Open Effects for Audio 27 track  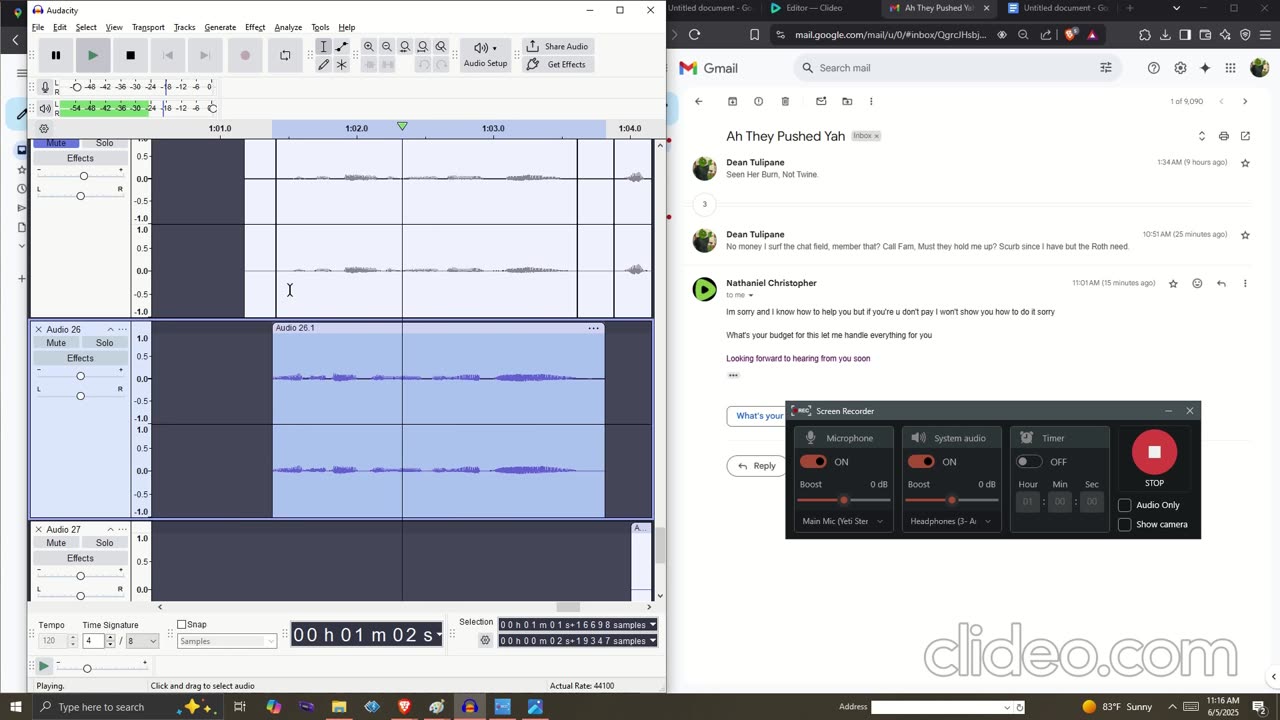pyautogui.click(x=80, y=558)
